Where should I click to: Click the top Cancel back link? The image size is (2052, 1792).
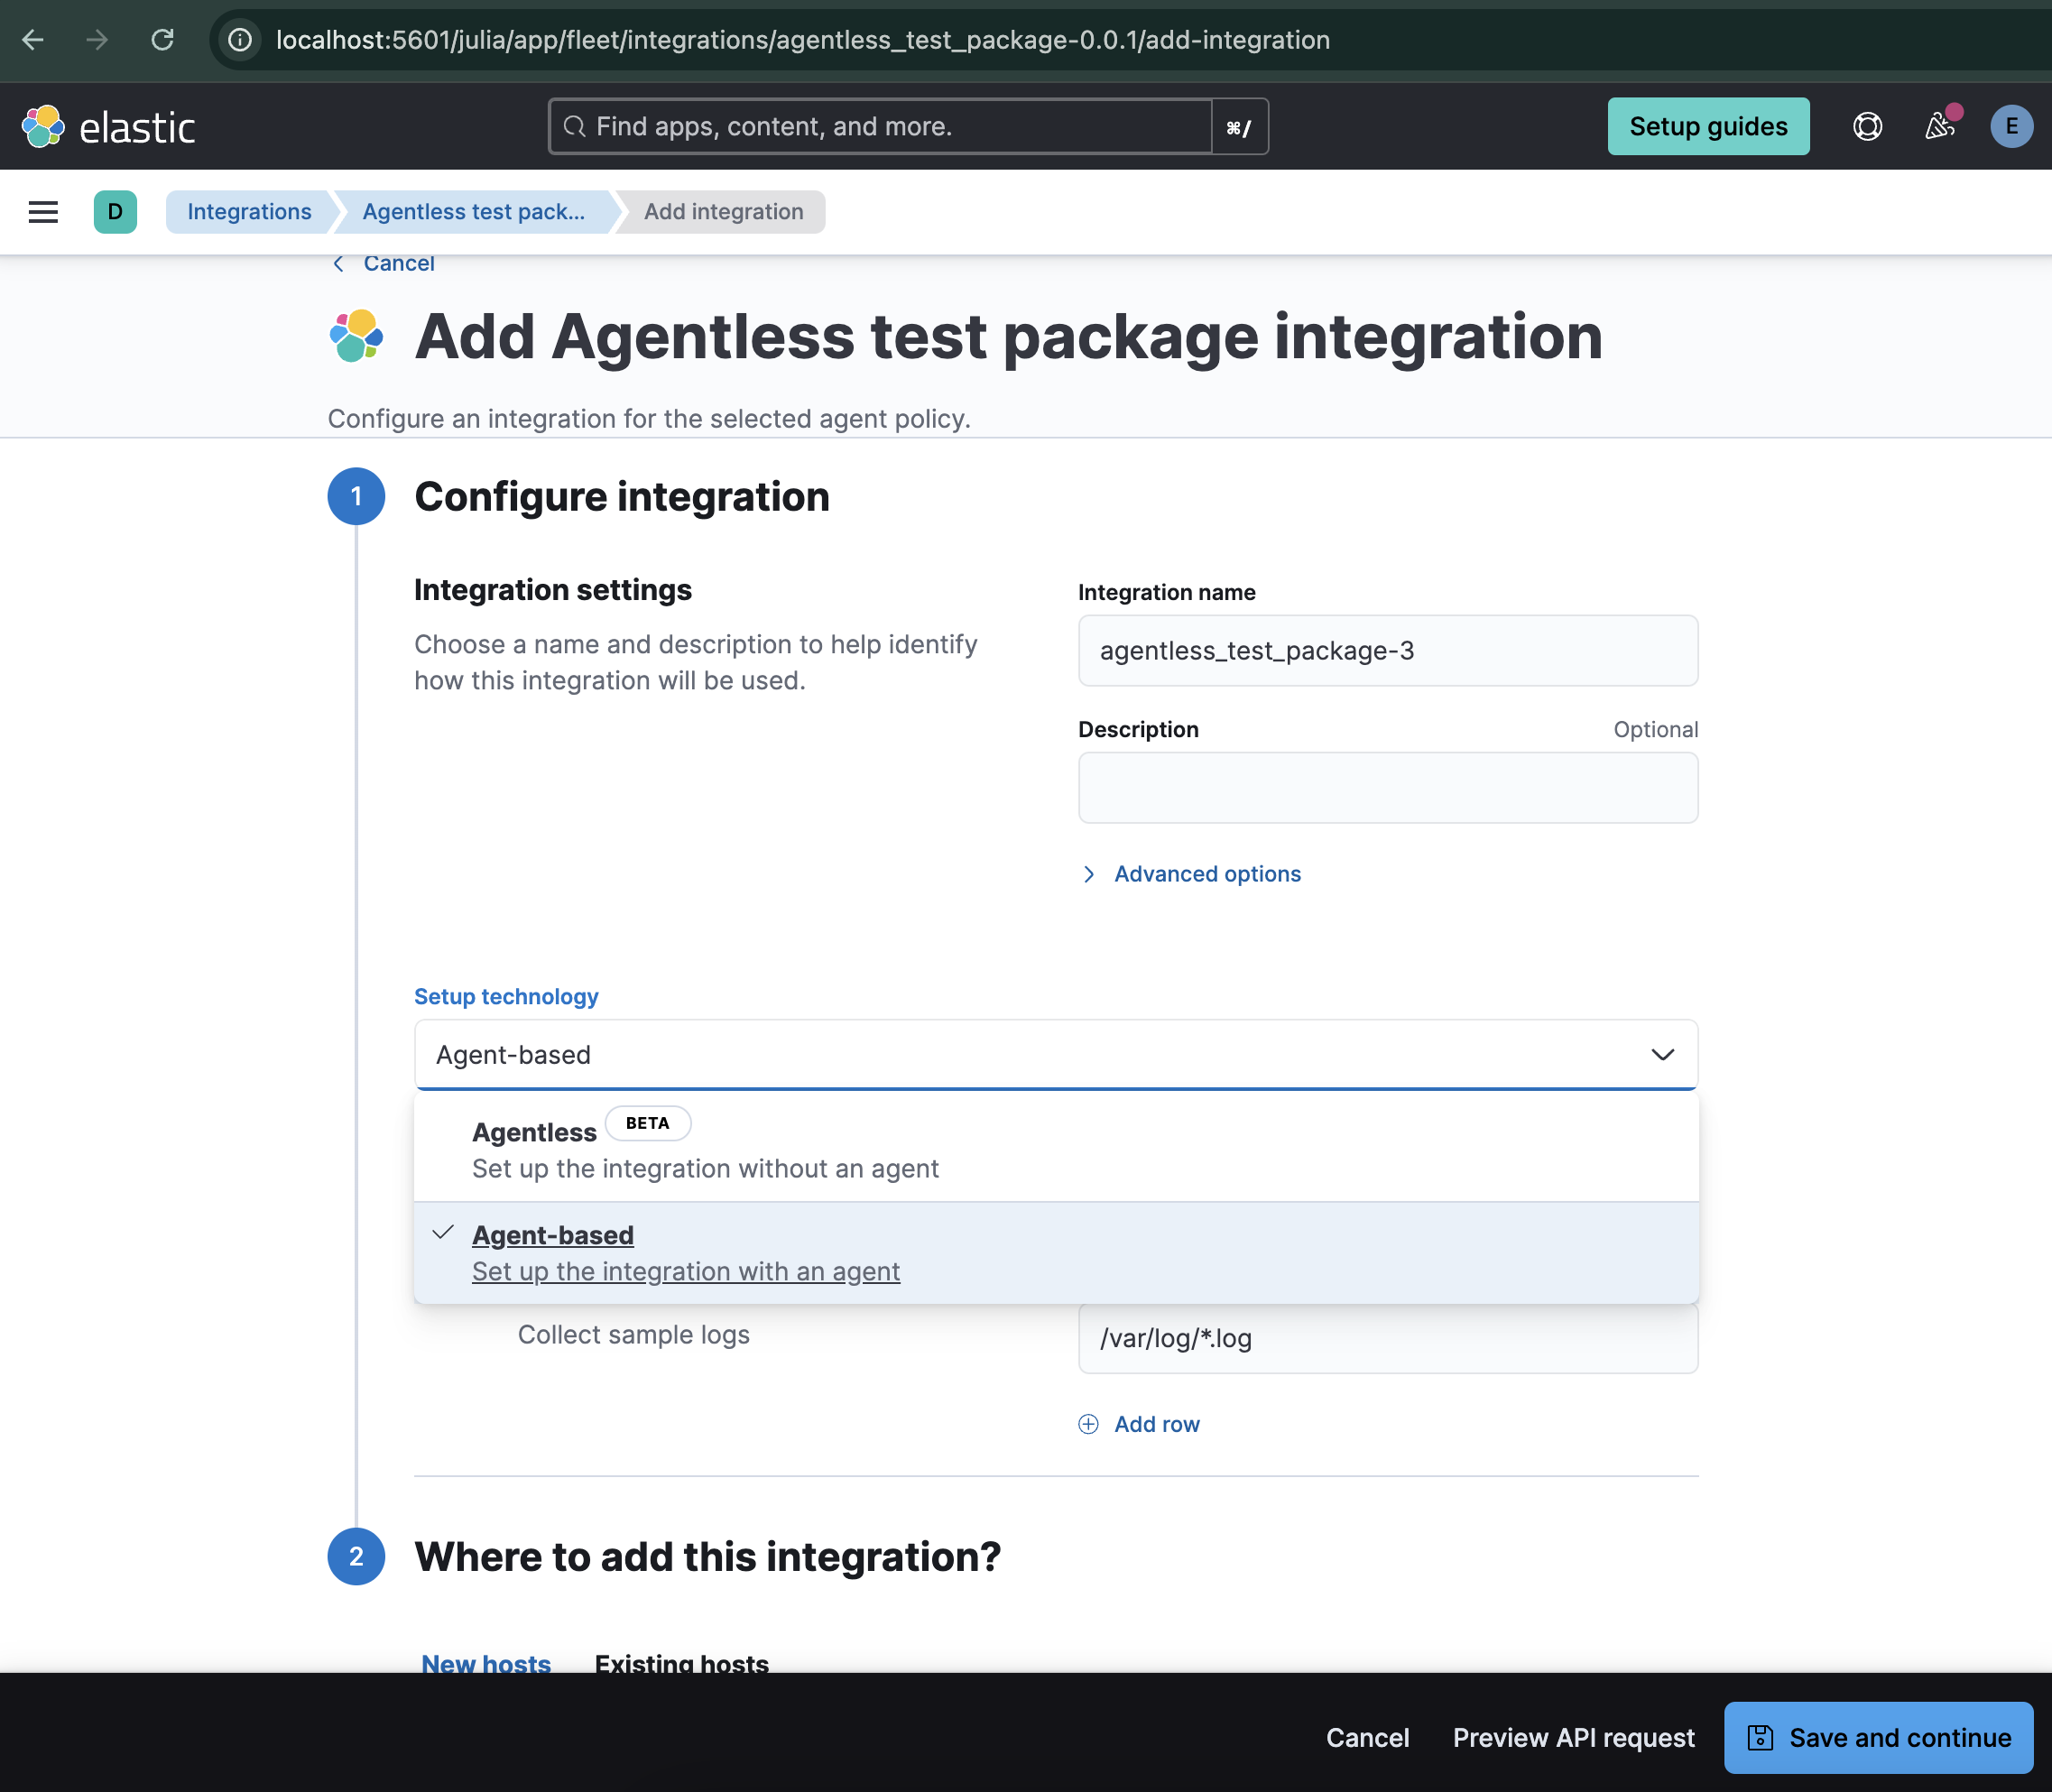[384, 264]
